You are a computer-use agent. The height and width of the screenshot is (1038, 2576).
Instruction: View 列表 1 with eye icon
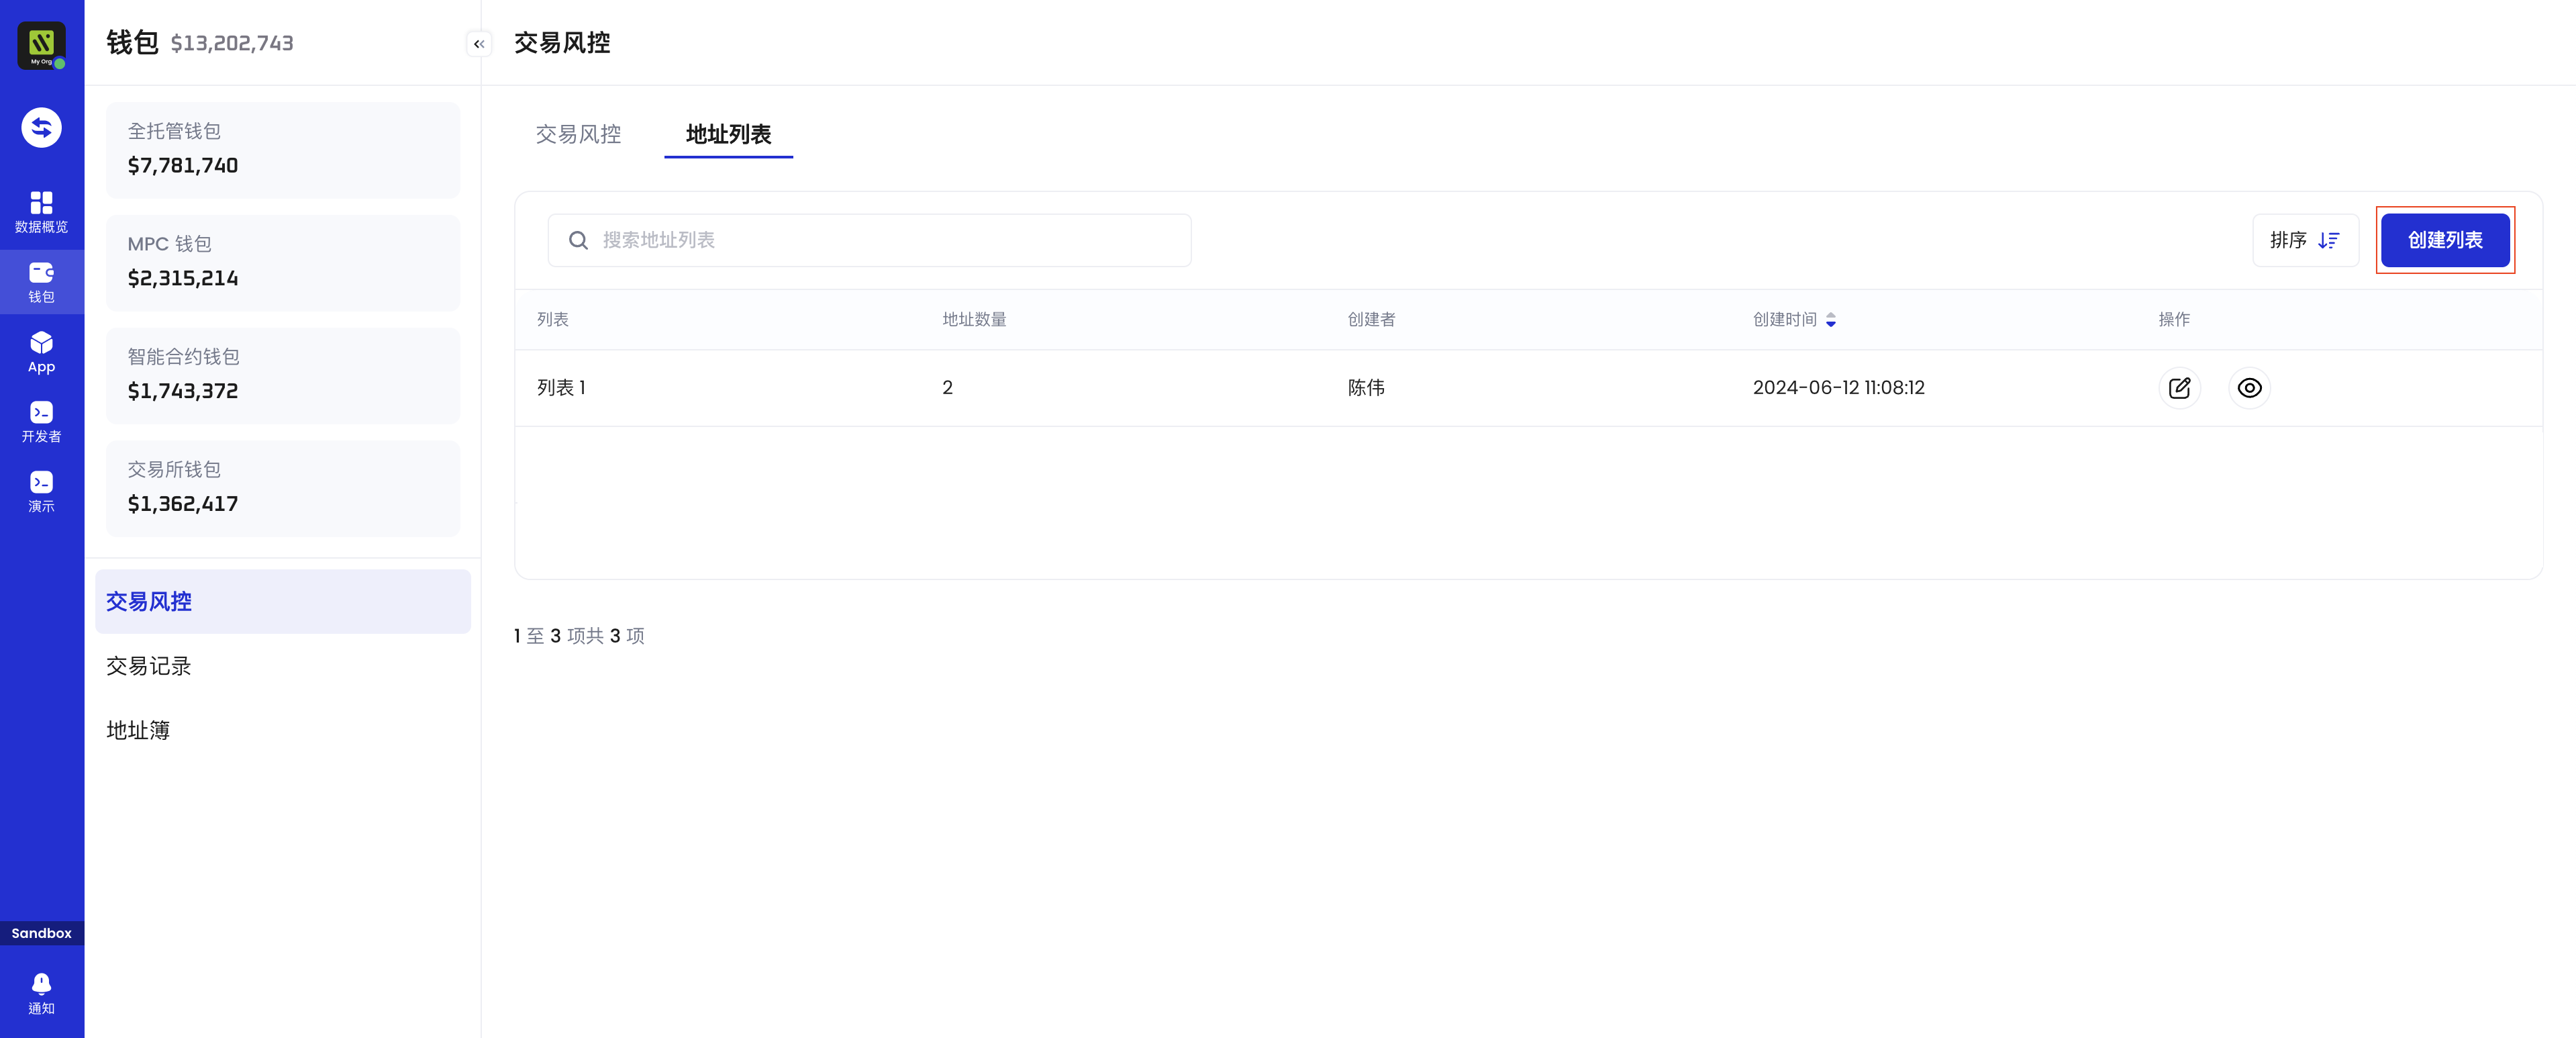coord(2249,388)
